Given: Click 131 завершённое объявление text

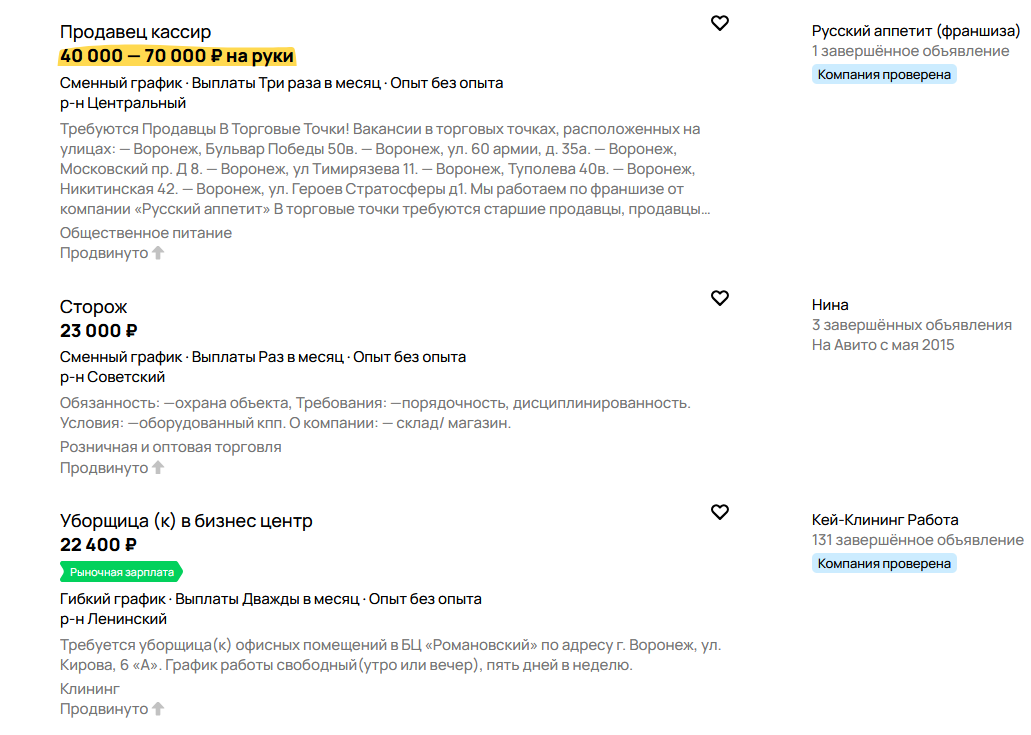Looking at the screenshot, I should point(918,540).
